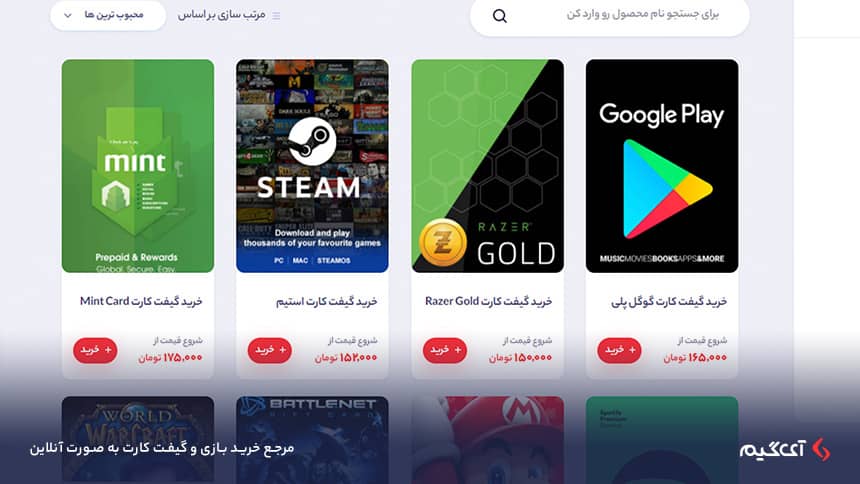Open خرید گیفت کارت استیم title link
Viewport: 860px width, 484px height.
pyautogui.click(x=326, y=301)
